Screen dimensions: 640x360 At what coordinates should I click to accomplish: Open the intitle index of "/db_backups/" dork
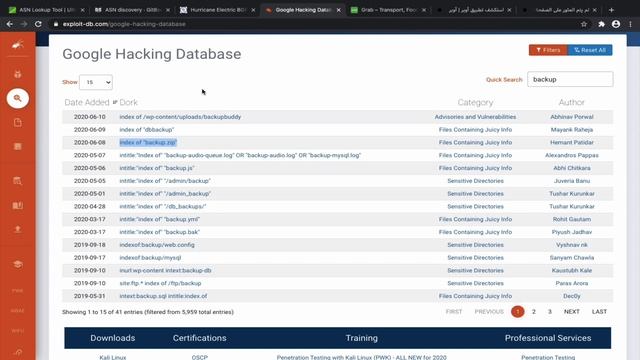162,207
